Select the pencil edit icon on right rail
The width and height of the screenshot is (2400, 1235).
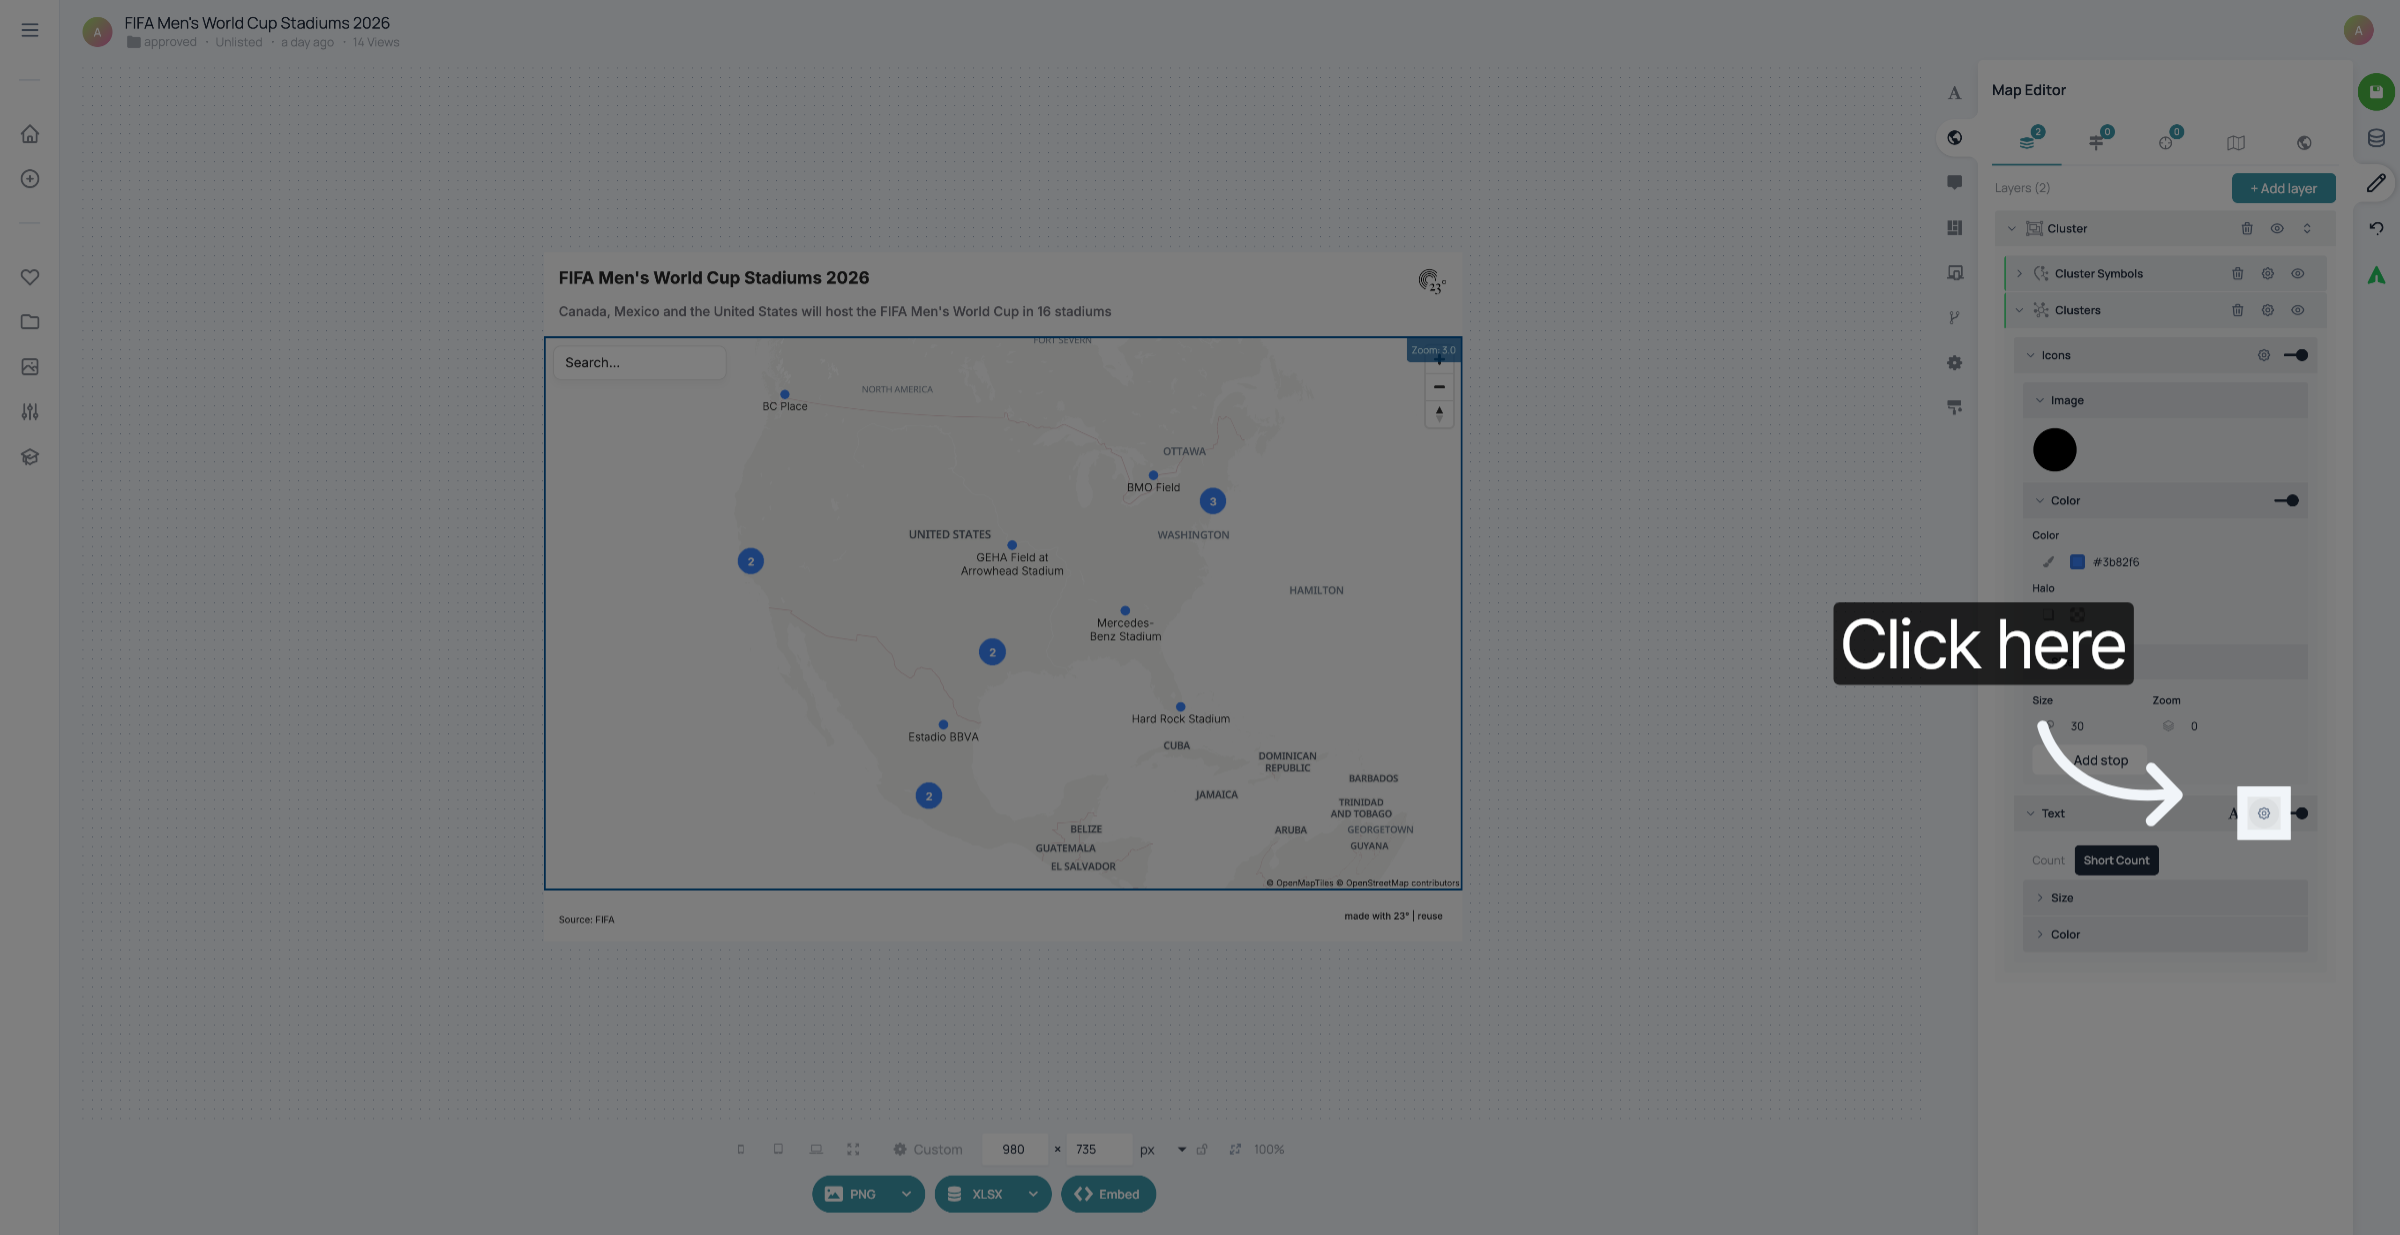[2376, 183]
